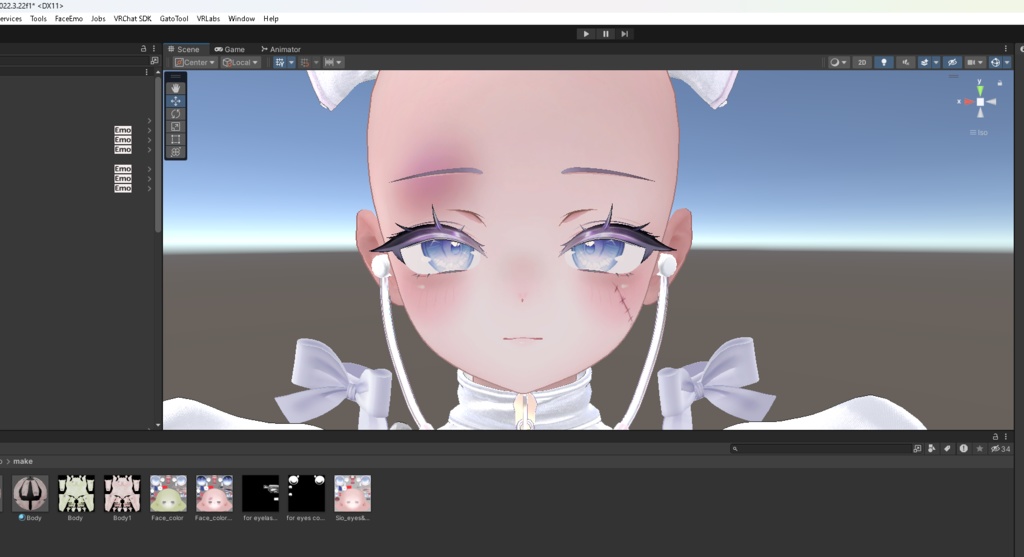Click the 'make' breadcrumb folder
The width and height of the screenshot is (1024, 557).
(x=23, y=462)
